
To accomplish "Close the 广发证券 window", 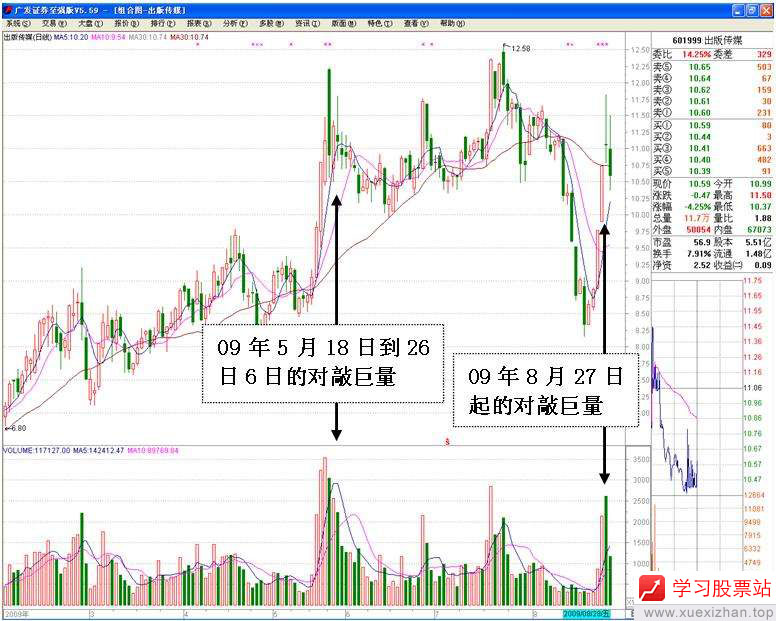I will coord(766,10).
